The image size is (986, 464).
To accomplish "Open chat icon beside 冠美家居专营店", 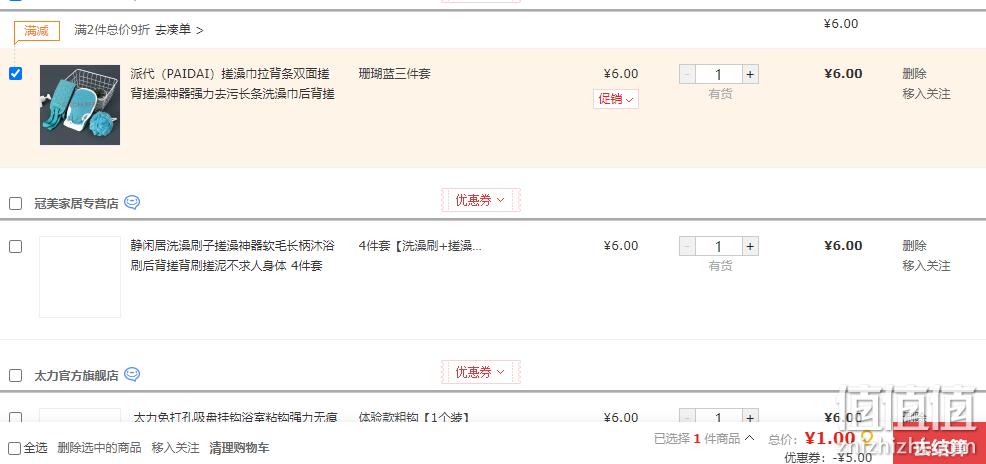I will 132,202.
